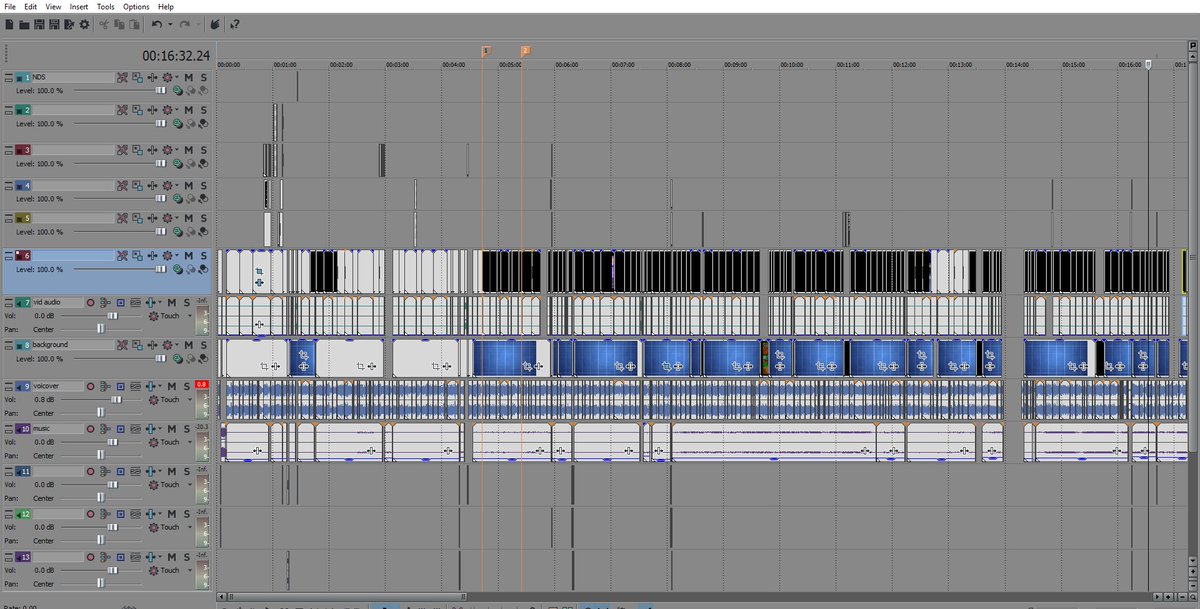Open automation settings dropdown on background track
Image resolution: width=1200 pixels, height=609 pixels.
[177, 345]
